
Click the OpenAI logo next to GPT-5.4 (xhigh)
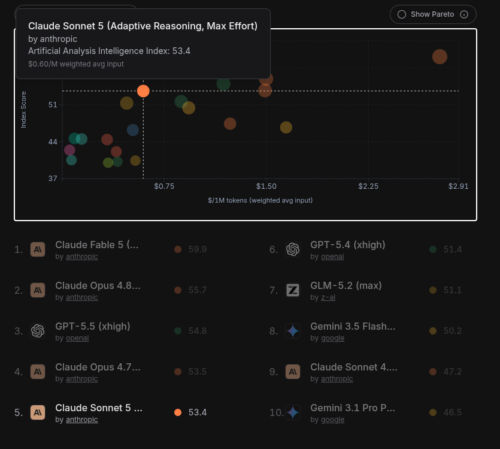[x=293, y=249]
